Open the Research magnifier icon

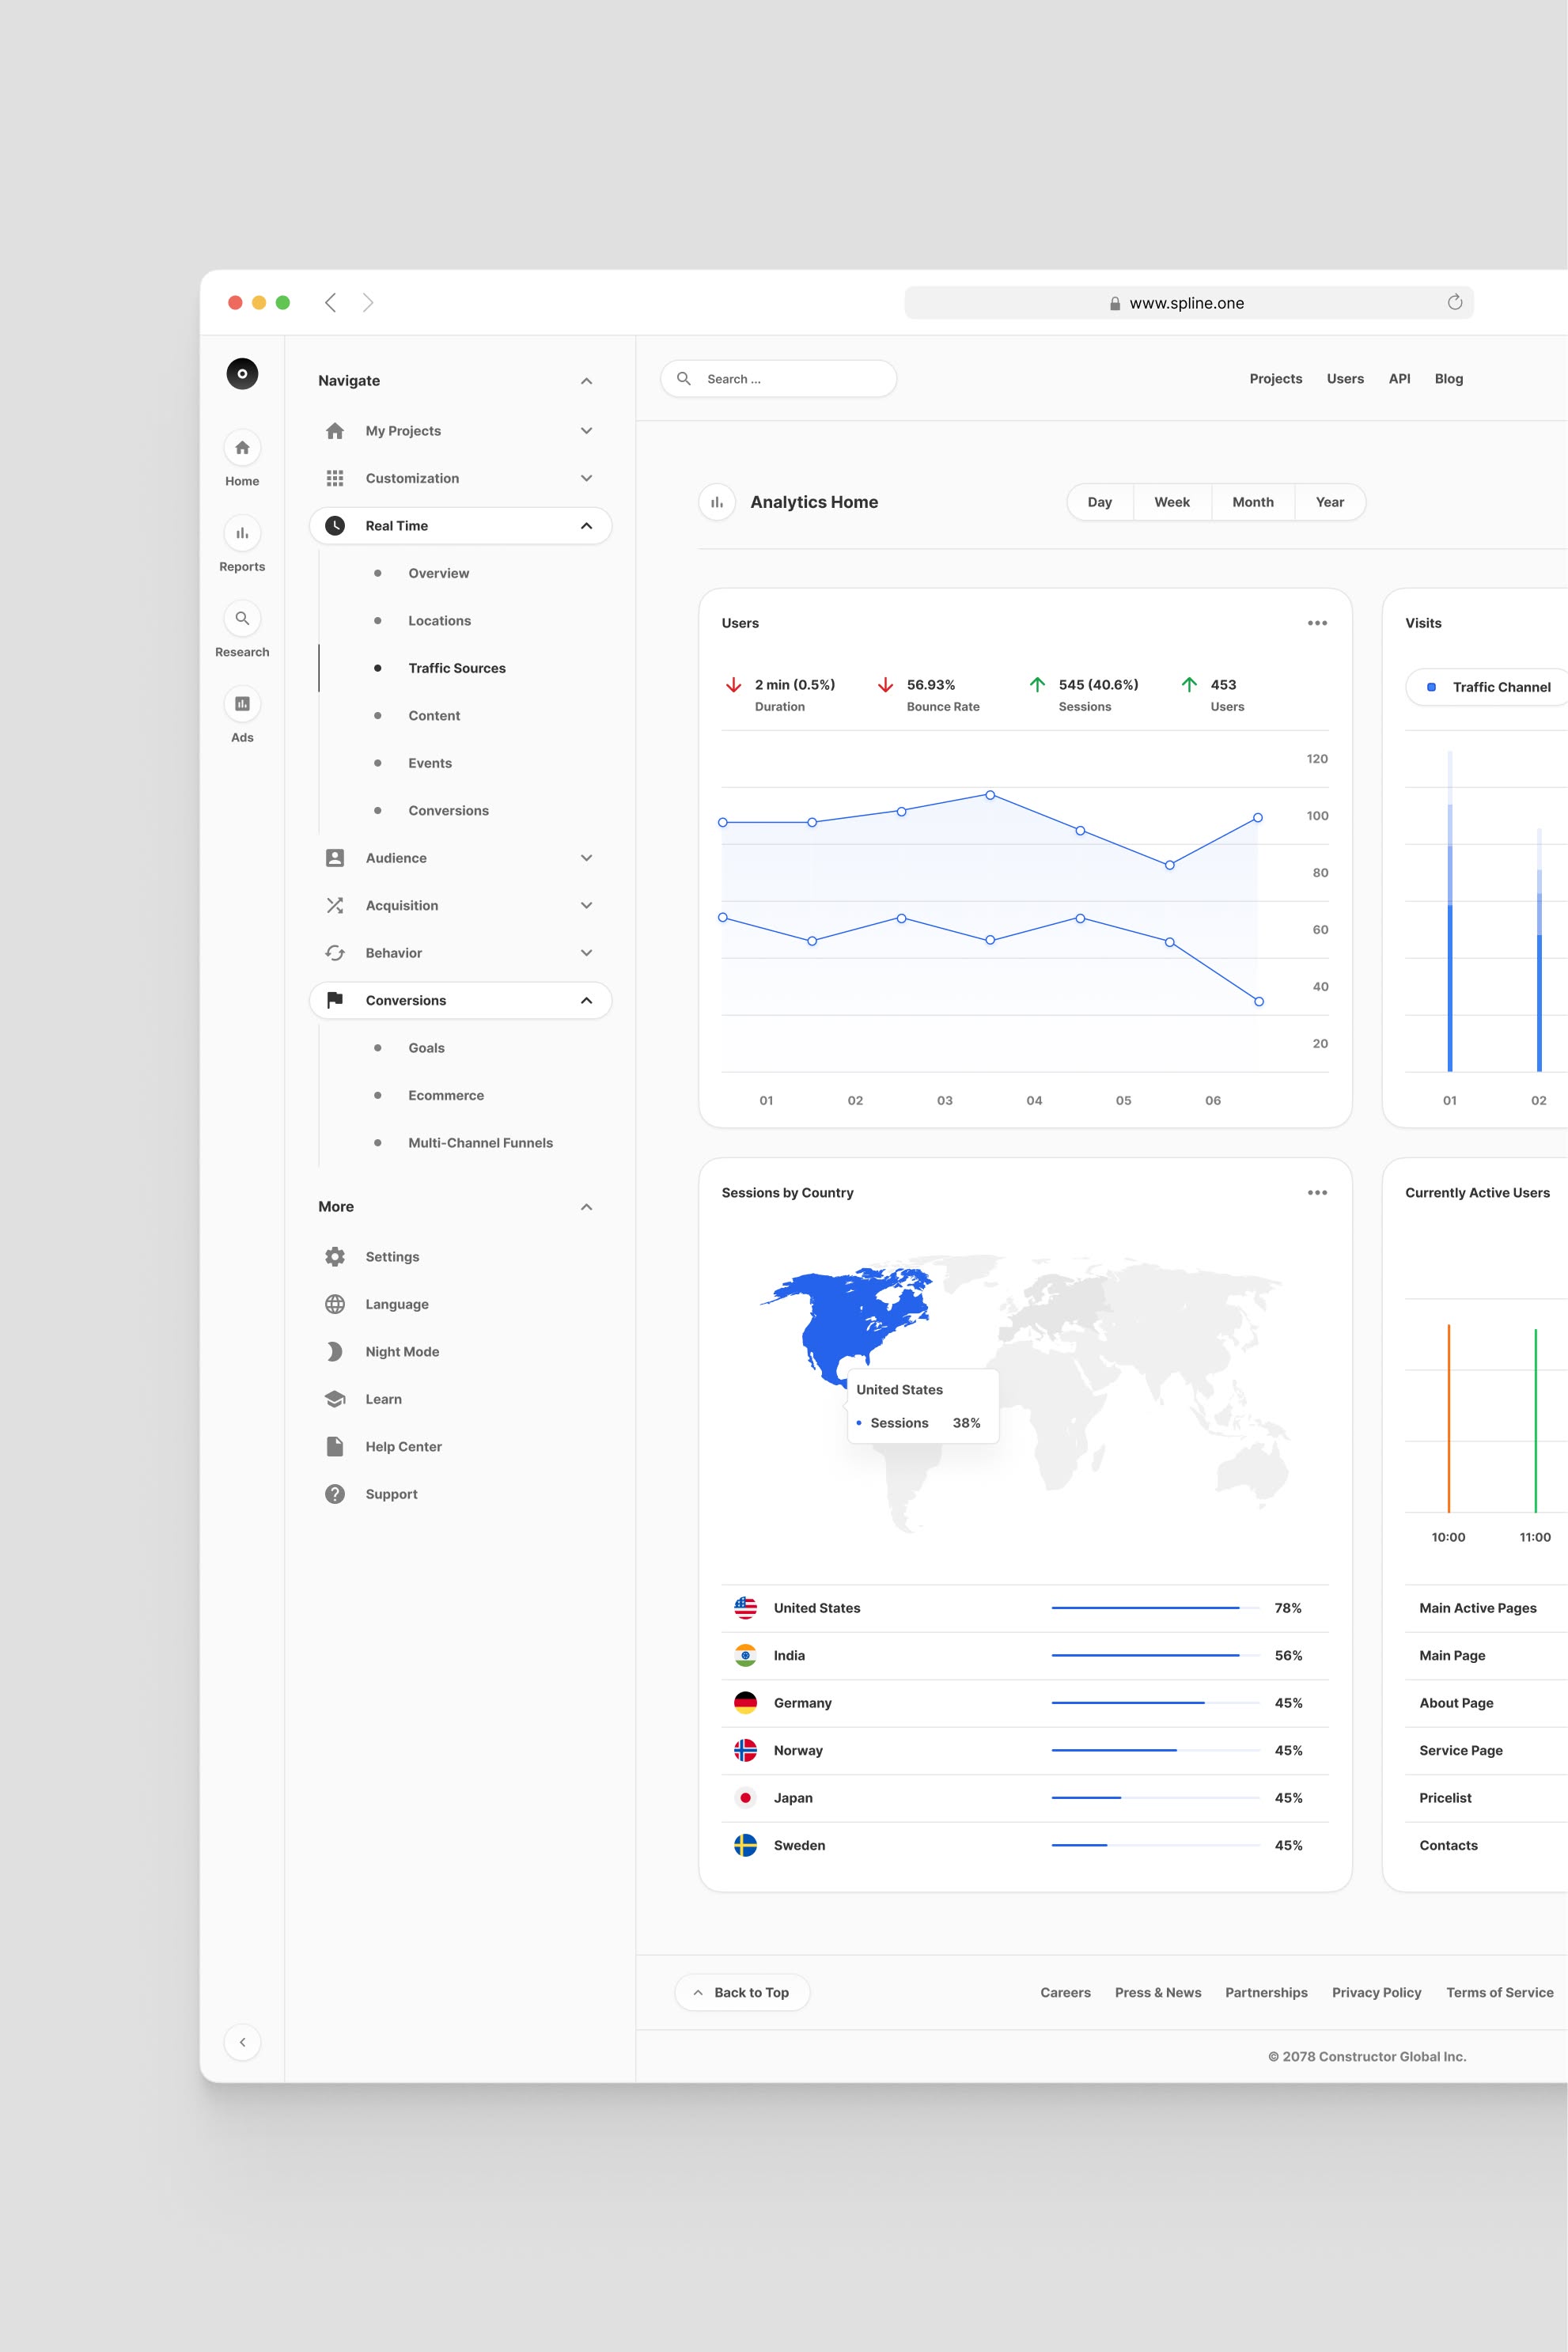pyautogui.click(x=242, y=619)
